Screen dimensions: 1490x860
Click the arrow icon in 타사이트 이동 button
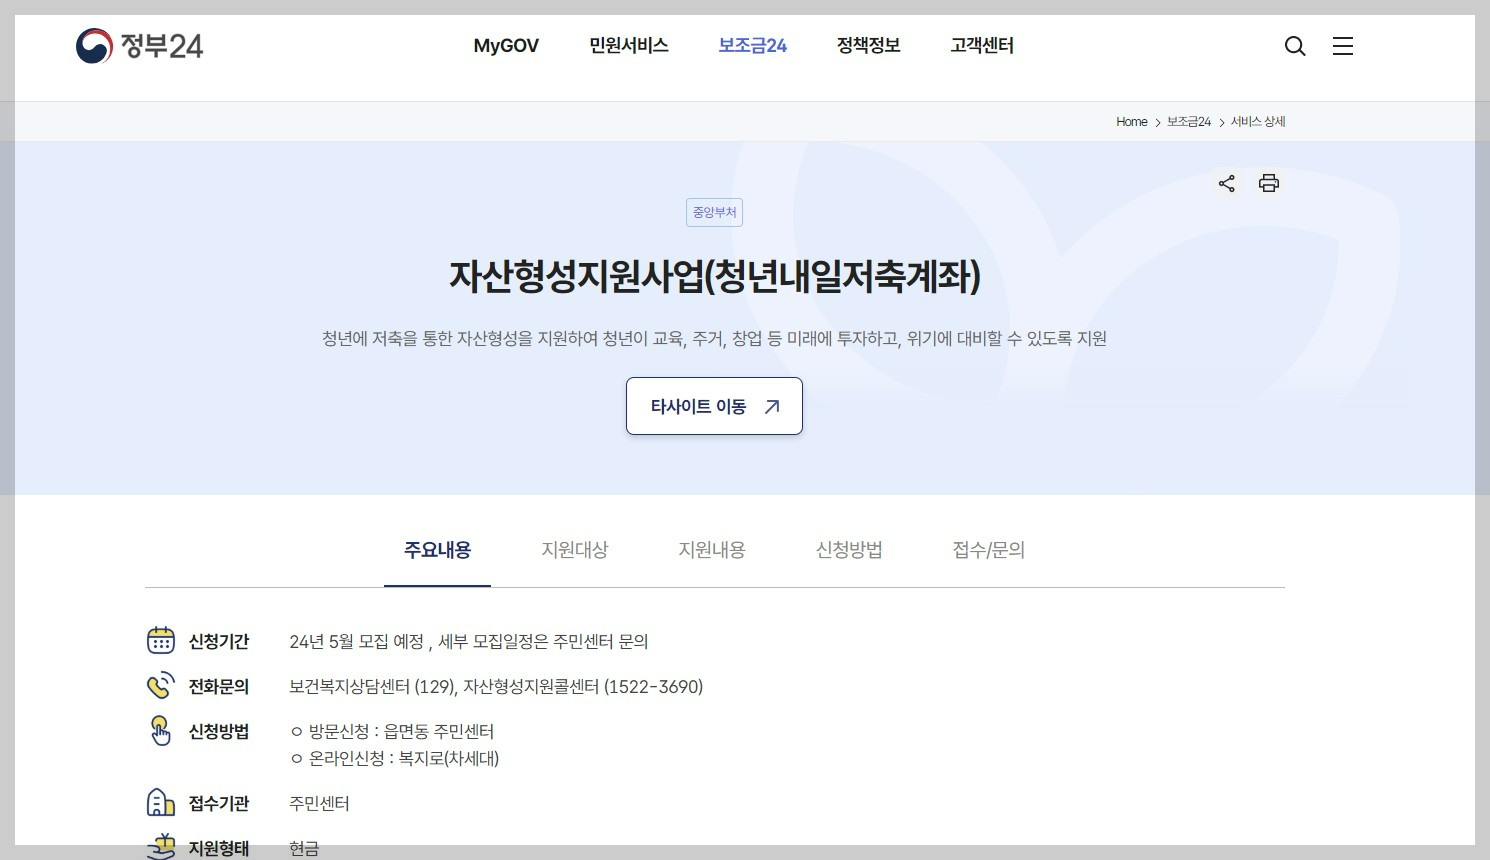772,407
